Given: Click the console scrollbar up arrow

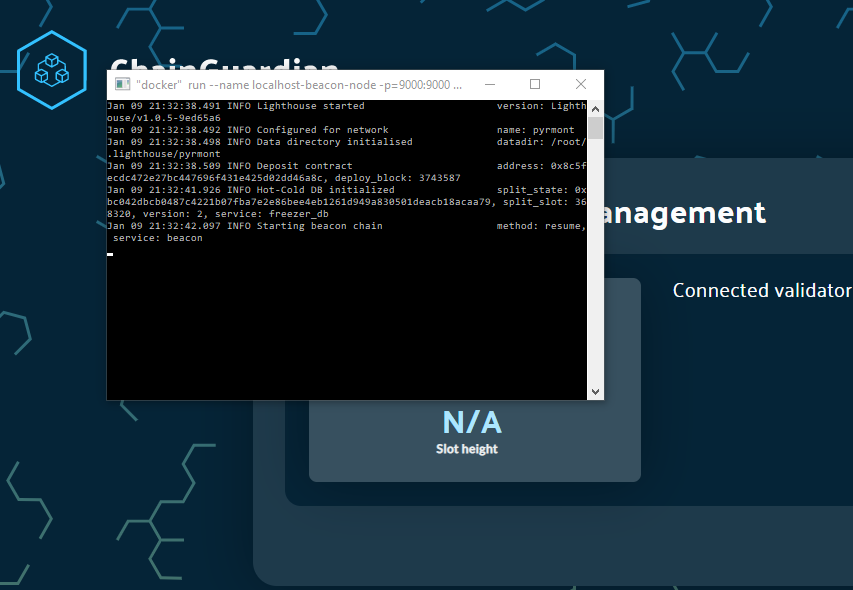Looking at the screenshot, I should 595,109.
